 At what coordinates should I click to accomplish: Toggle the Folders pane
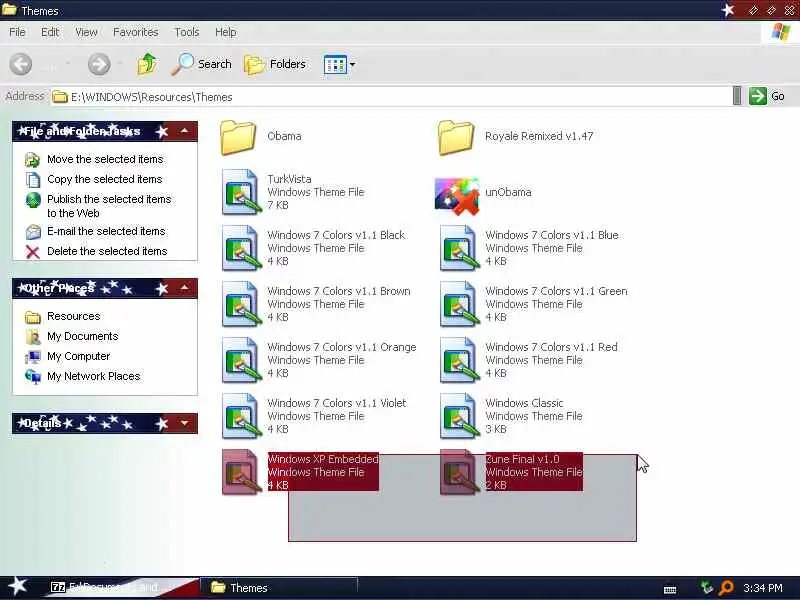(275, 64)
